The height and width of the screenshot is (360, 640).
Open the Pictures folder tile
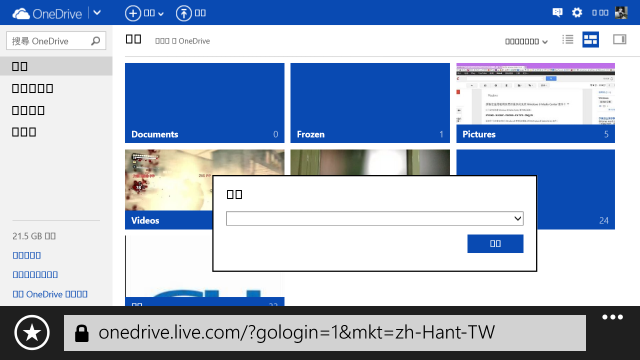point(536,103)
